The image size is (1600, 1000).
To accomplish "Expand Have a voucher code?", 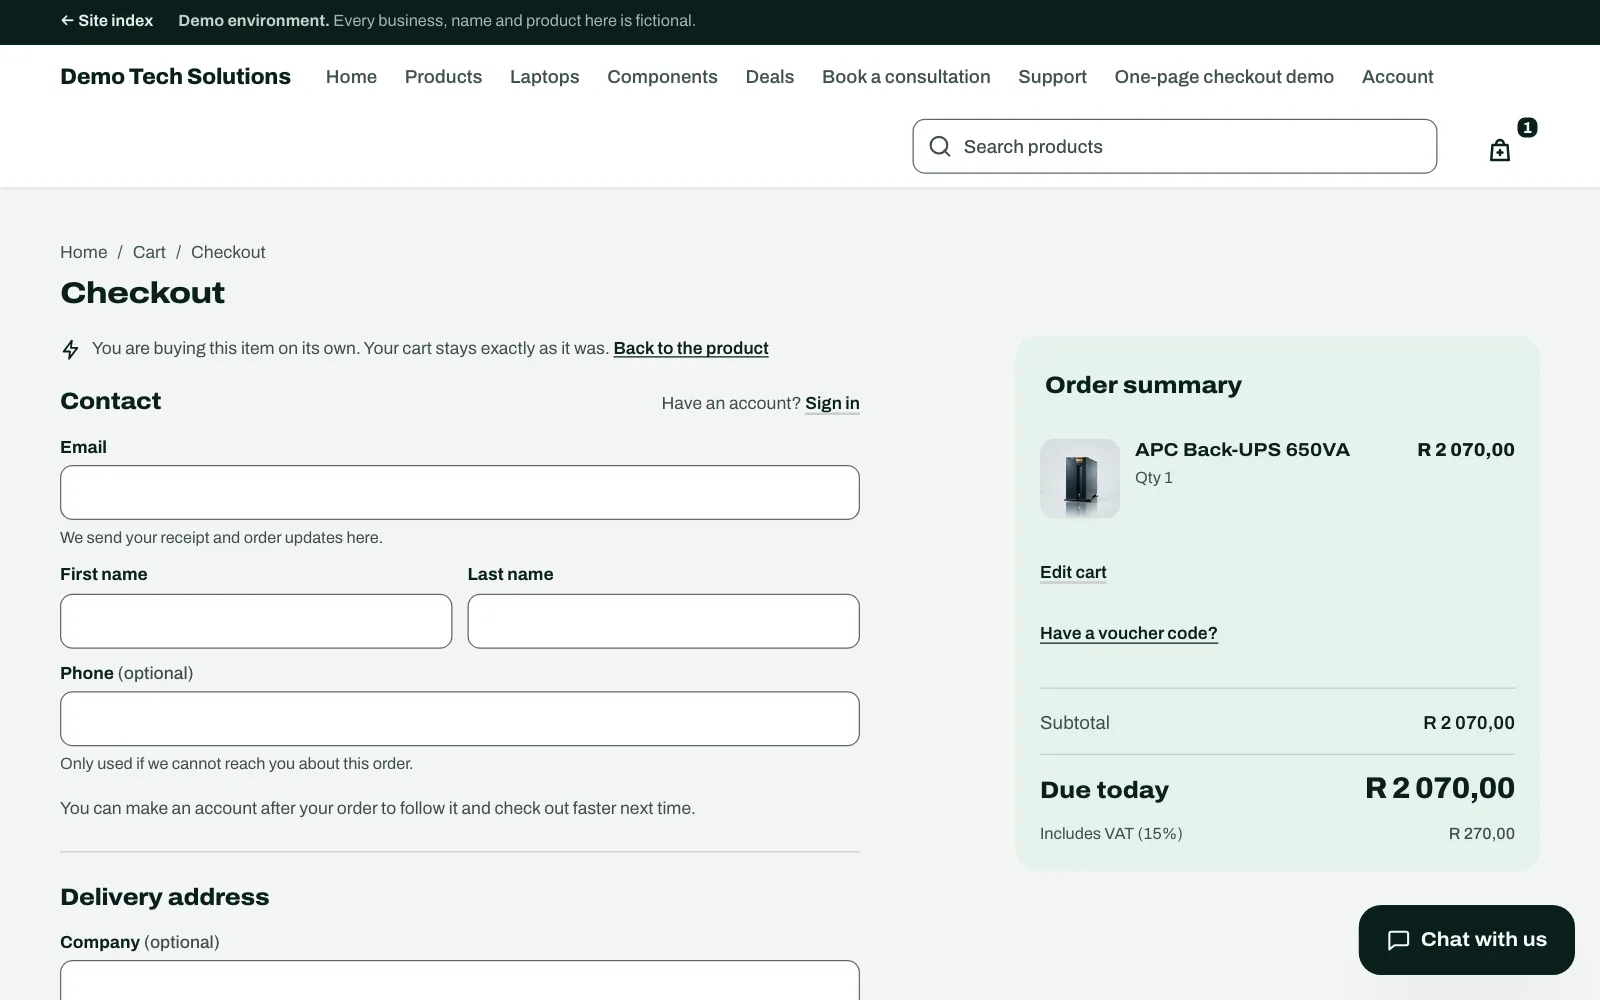I will click(x=1129, y=633).
